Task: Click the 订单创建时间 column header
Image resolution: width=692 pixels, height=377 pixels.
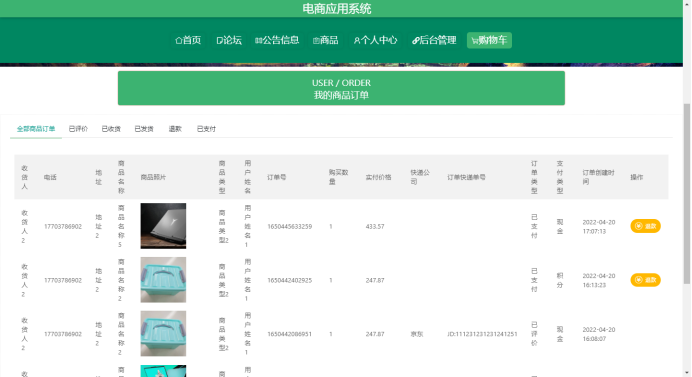Action: pyautogui.click(x=598, y=177)
